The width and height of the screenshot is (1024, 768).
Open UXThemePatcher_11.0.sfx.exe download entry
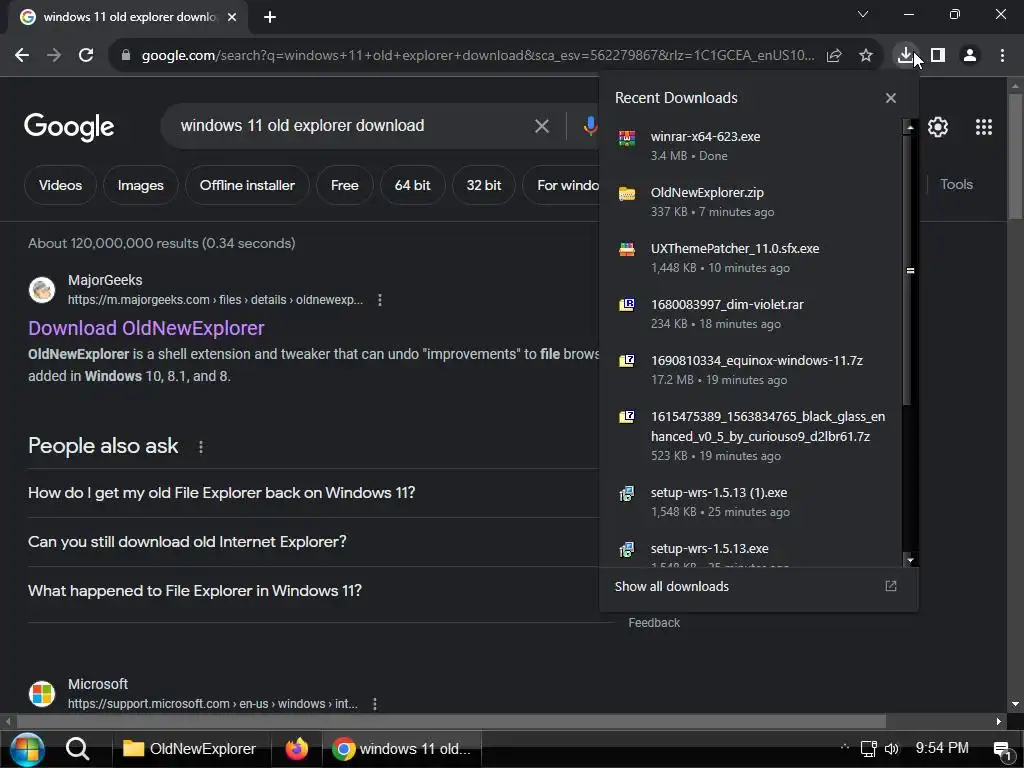pos(751,258)
